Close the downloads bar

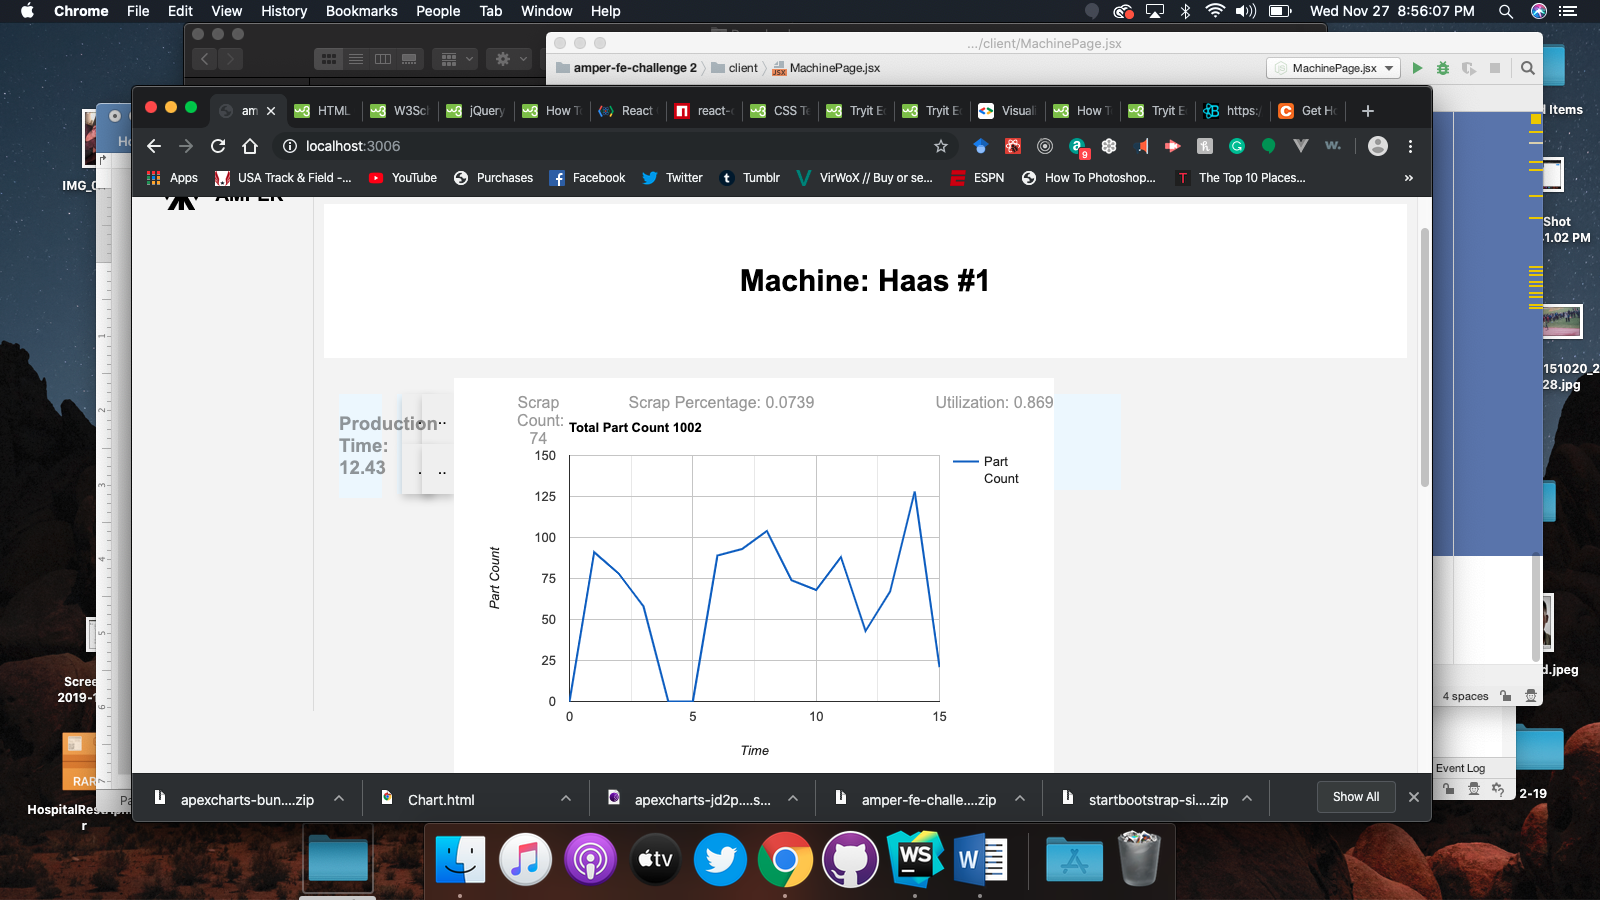click(1414, 797)
